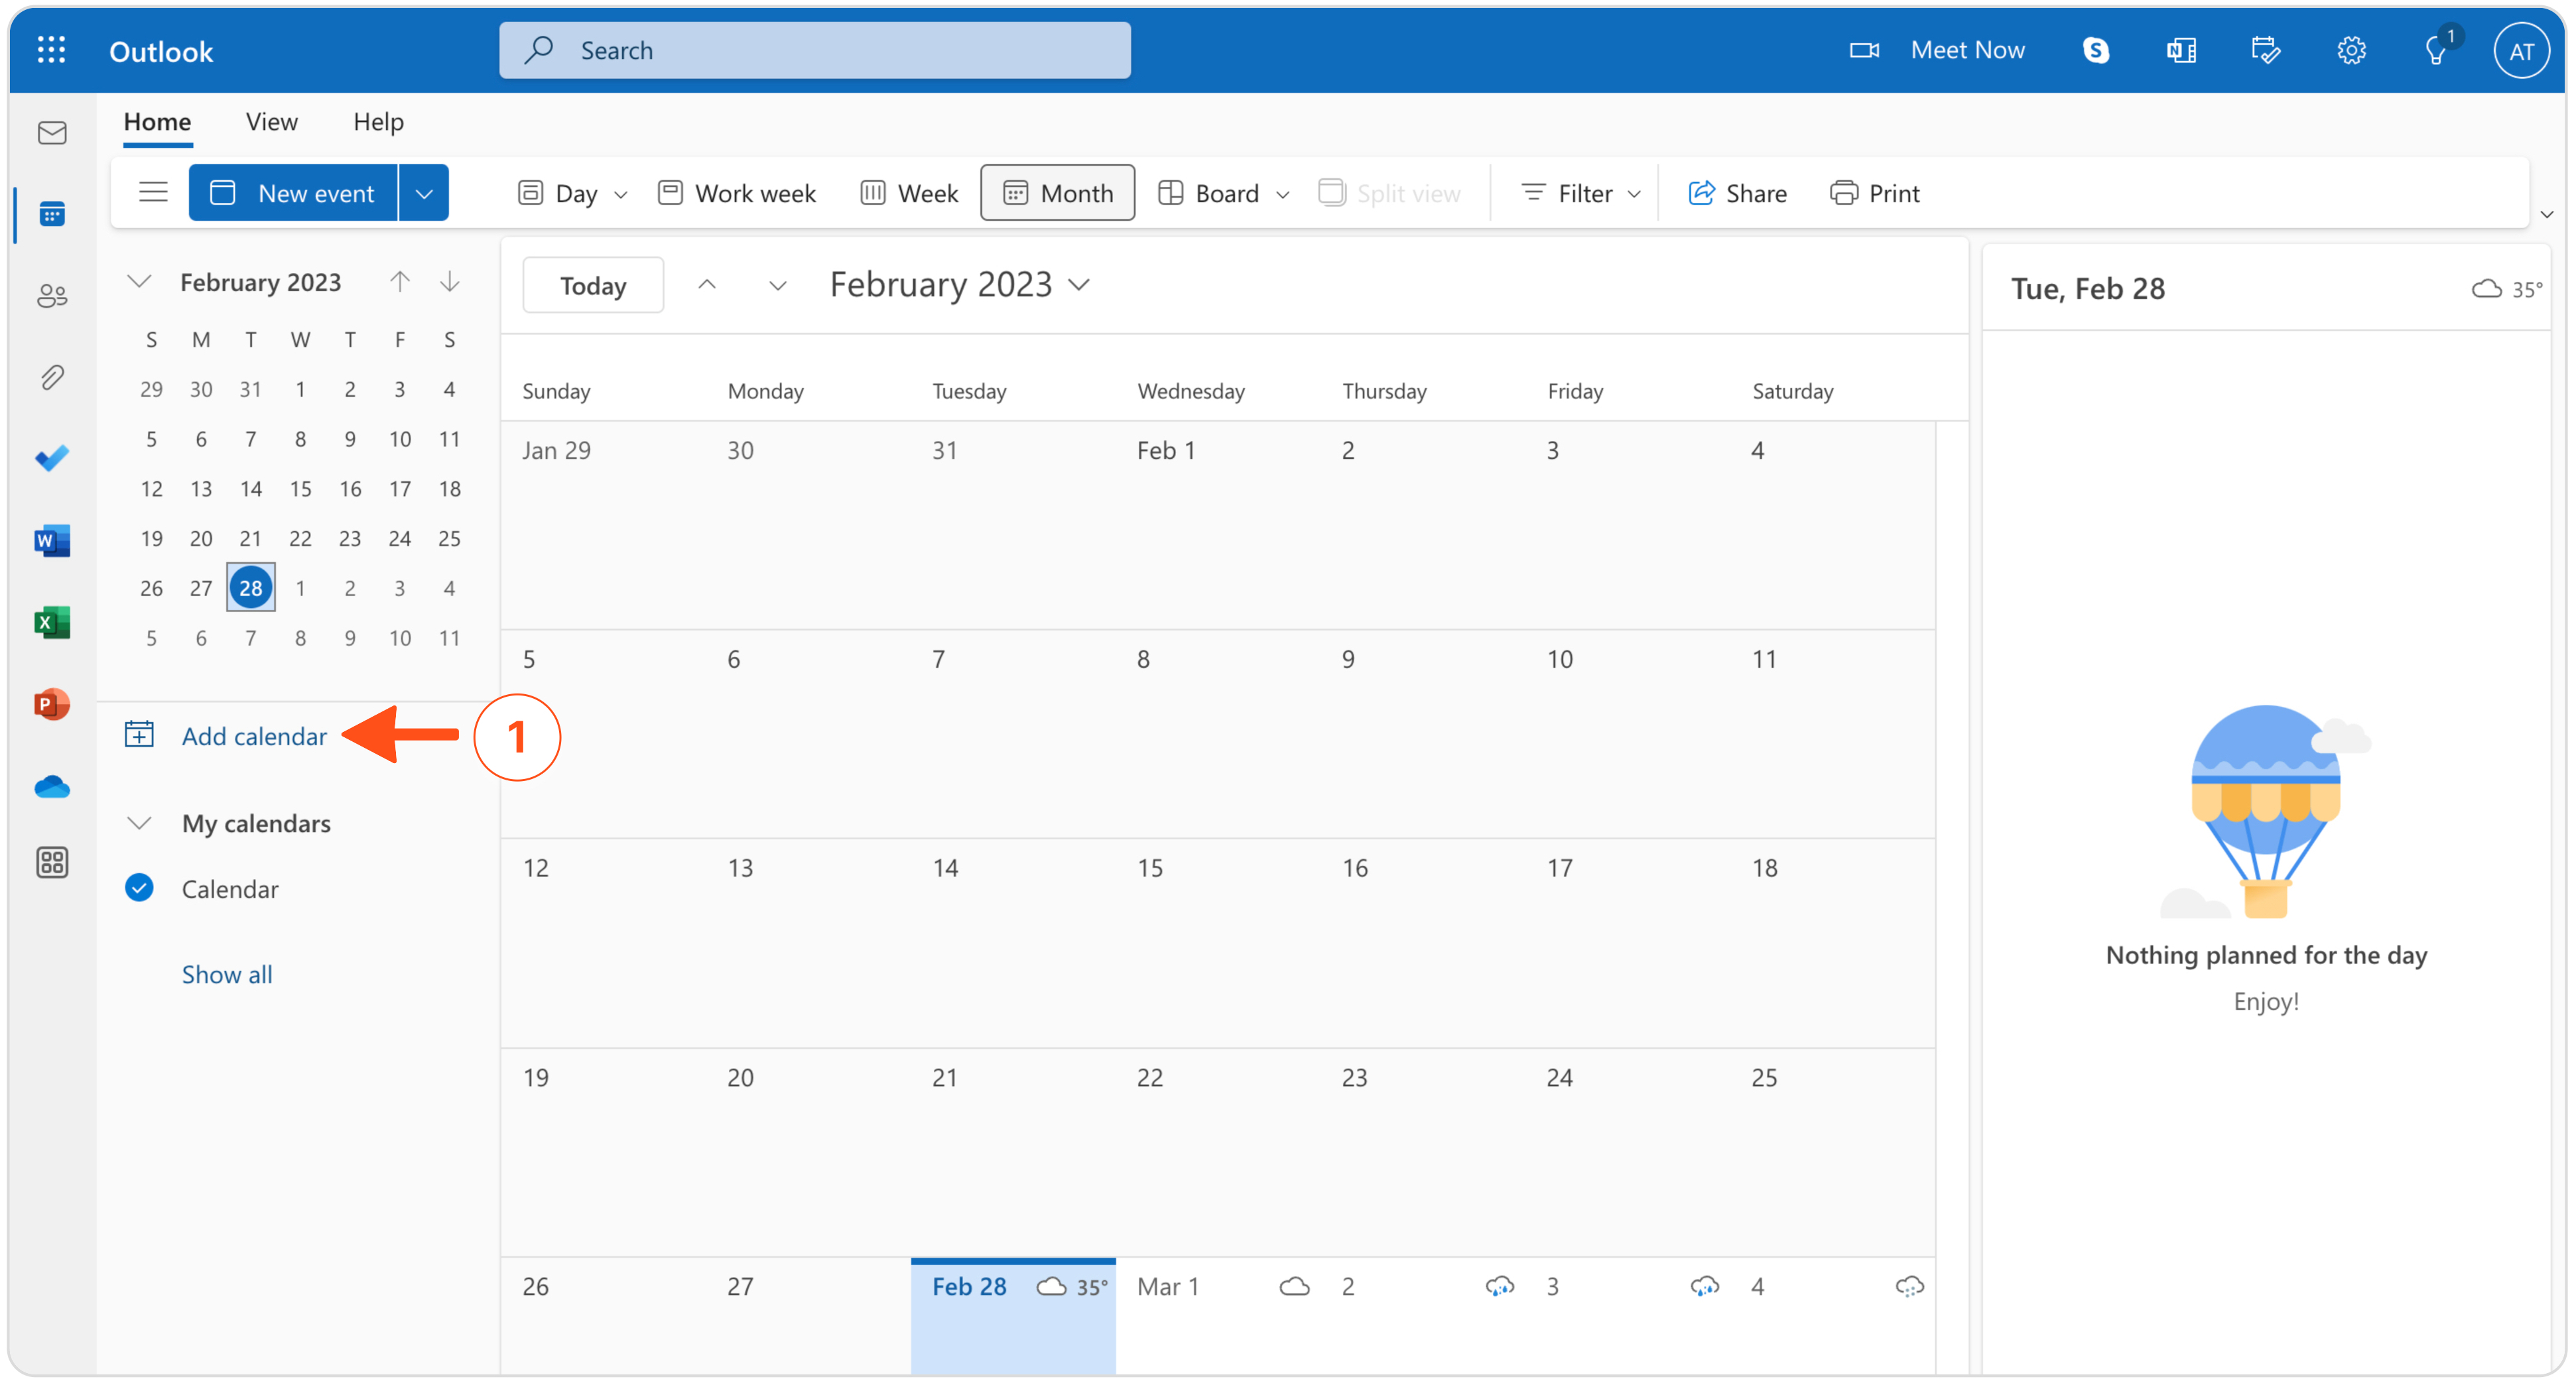Click the app launcher grid icon
The width and height of the screenshot is (2576, 1387).
(51, 51)
